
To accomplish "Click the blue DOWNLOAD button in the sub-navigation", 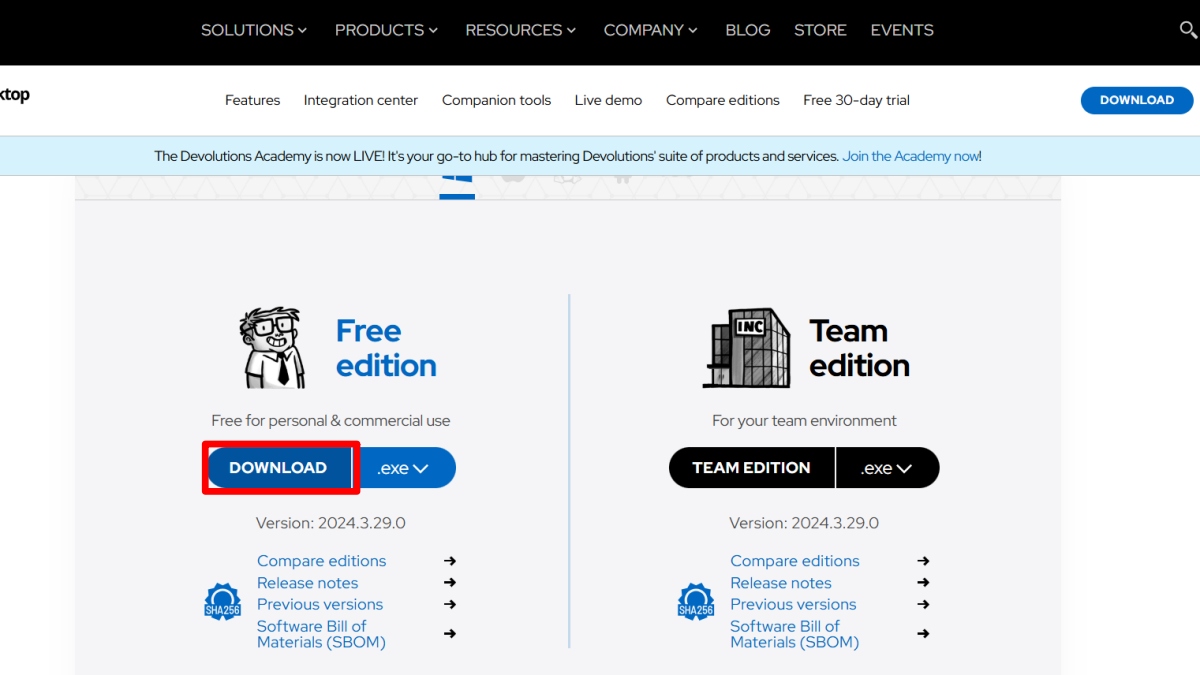I will (x=1137, y=100).
